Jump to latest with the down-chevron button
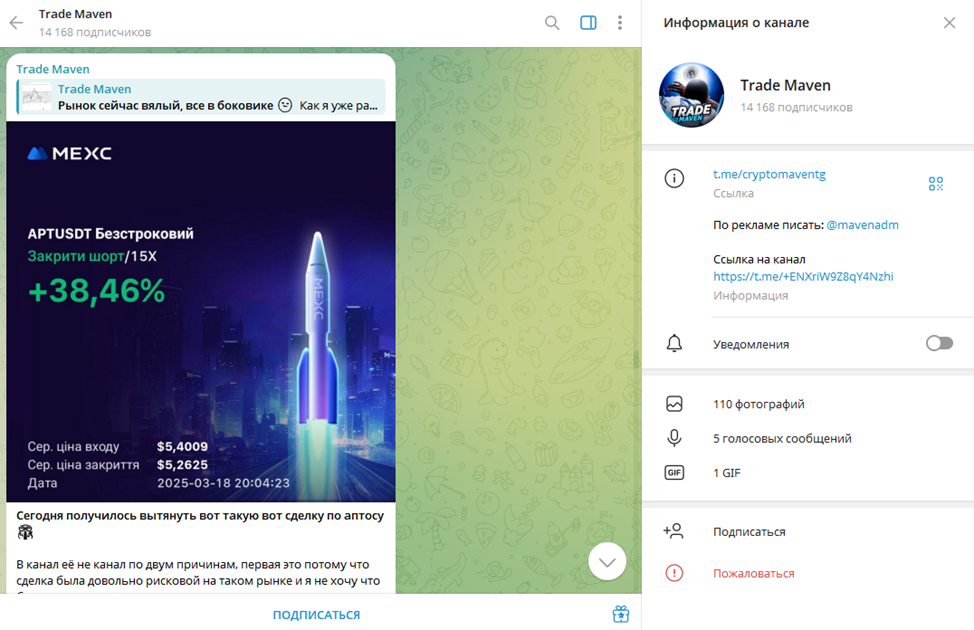Screen dimensions: 974x630 pos(607,562)
